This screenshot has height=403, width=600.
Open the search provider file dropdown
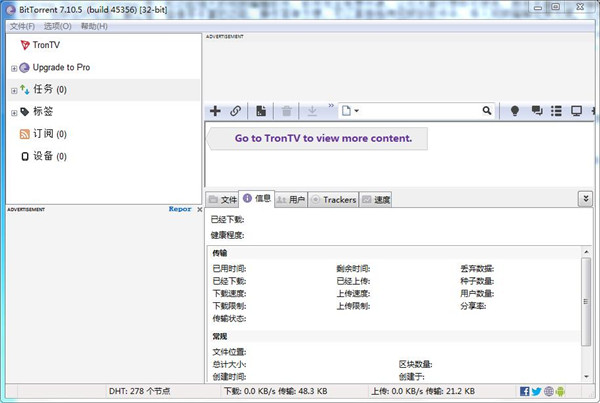click(x=350, y=111)
